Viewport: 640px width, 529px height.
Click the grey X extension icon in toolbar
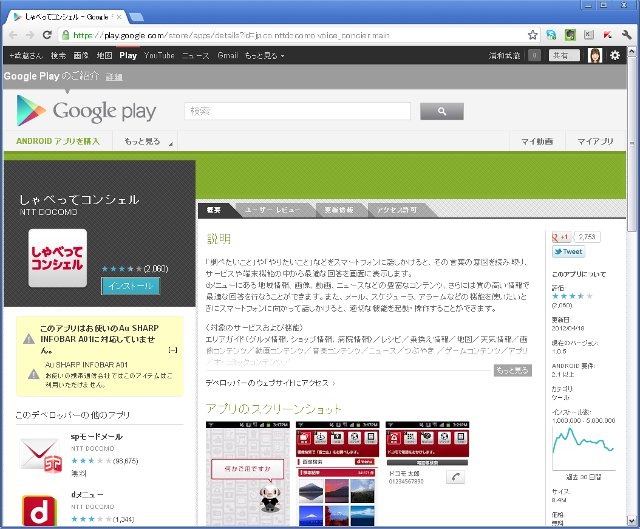click(589, 35)
